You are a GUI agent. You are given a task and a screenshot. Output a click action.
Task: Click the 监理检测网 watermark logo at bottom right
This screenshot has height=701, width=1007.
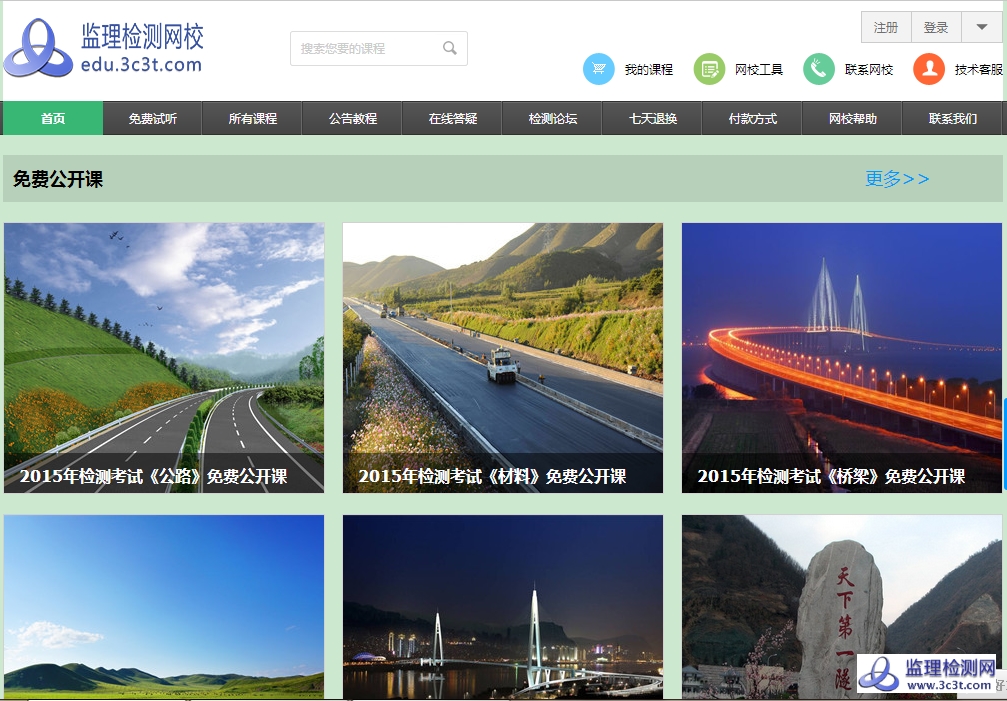[x=926, y=674]
